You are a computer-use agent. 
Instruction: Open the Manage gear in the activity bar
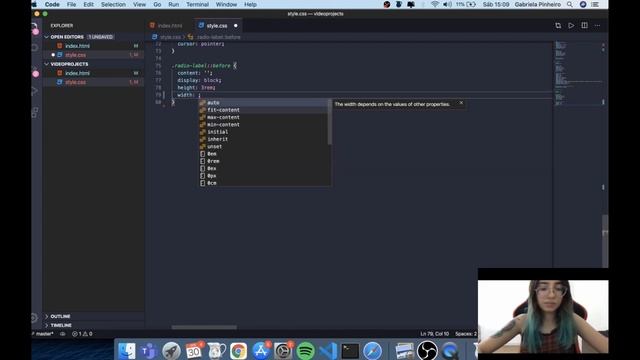(35, 318)
